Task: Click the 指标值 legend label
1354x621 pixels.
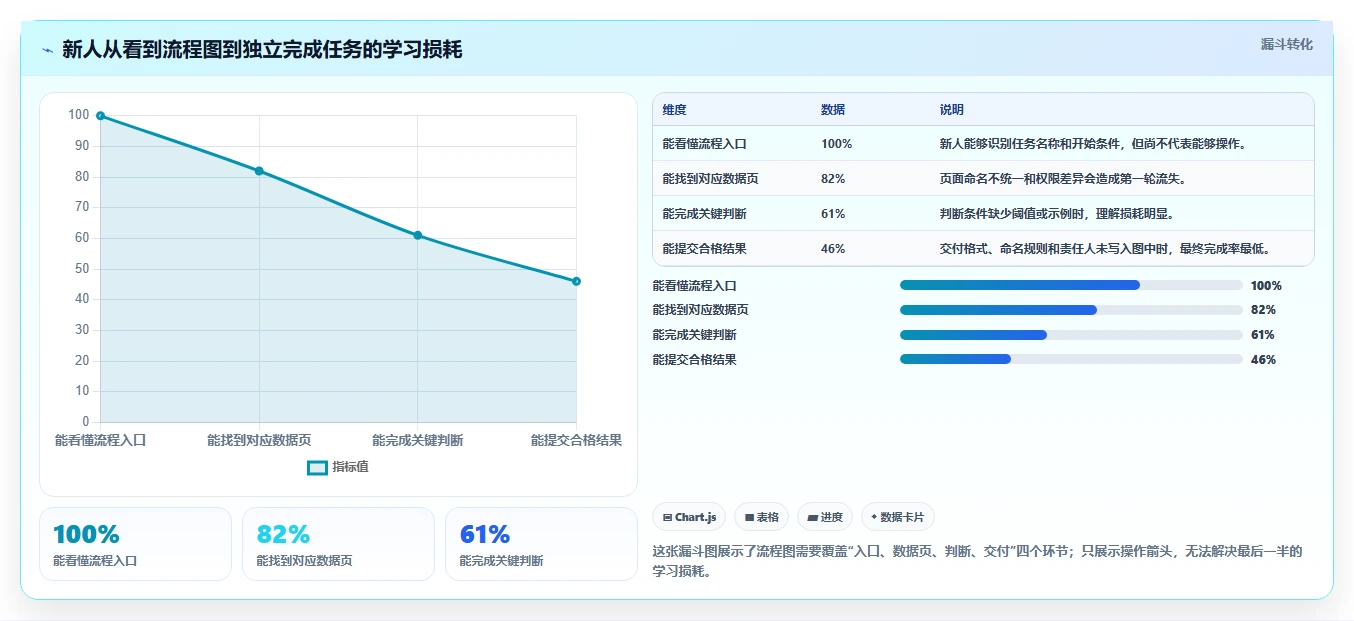Action: pyautogui.click(x=350, y=467)
